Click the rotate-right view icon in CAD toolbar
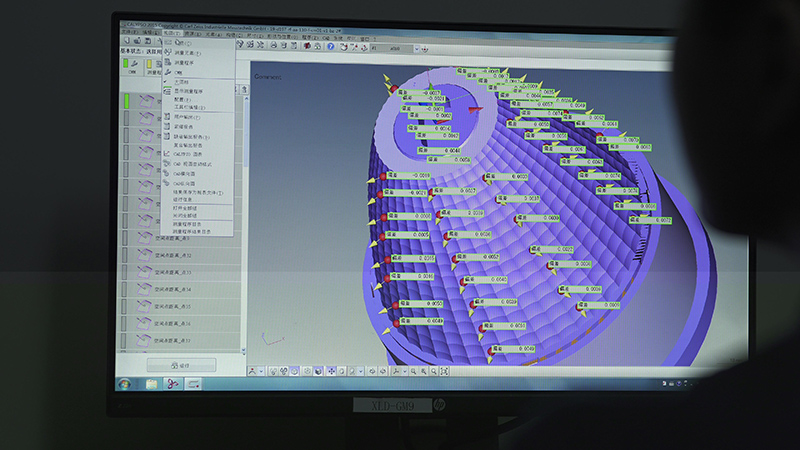 click(x=383, y=371)
